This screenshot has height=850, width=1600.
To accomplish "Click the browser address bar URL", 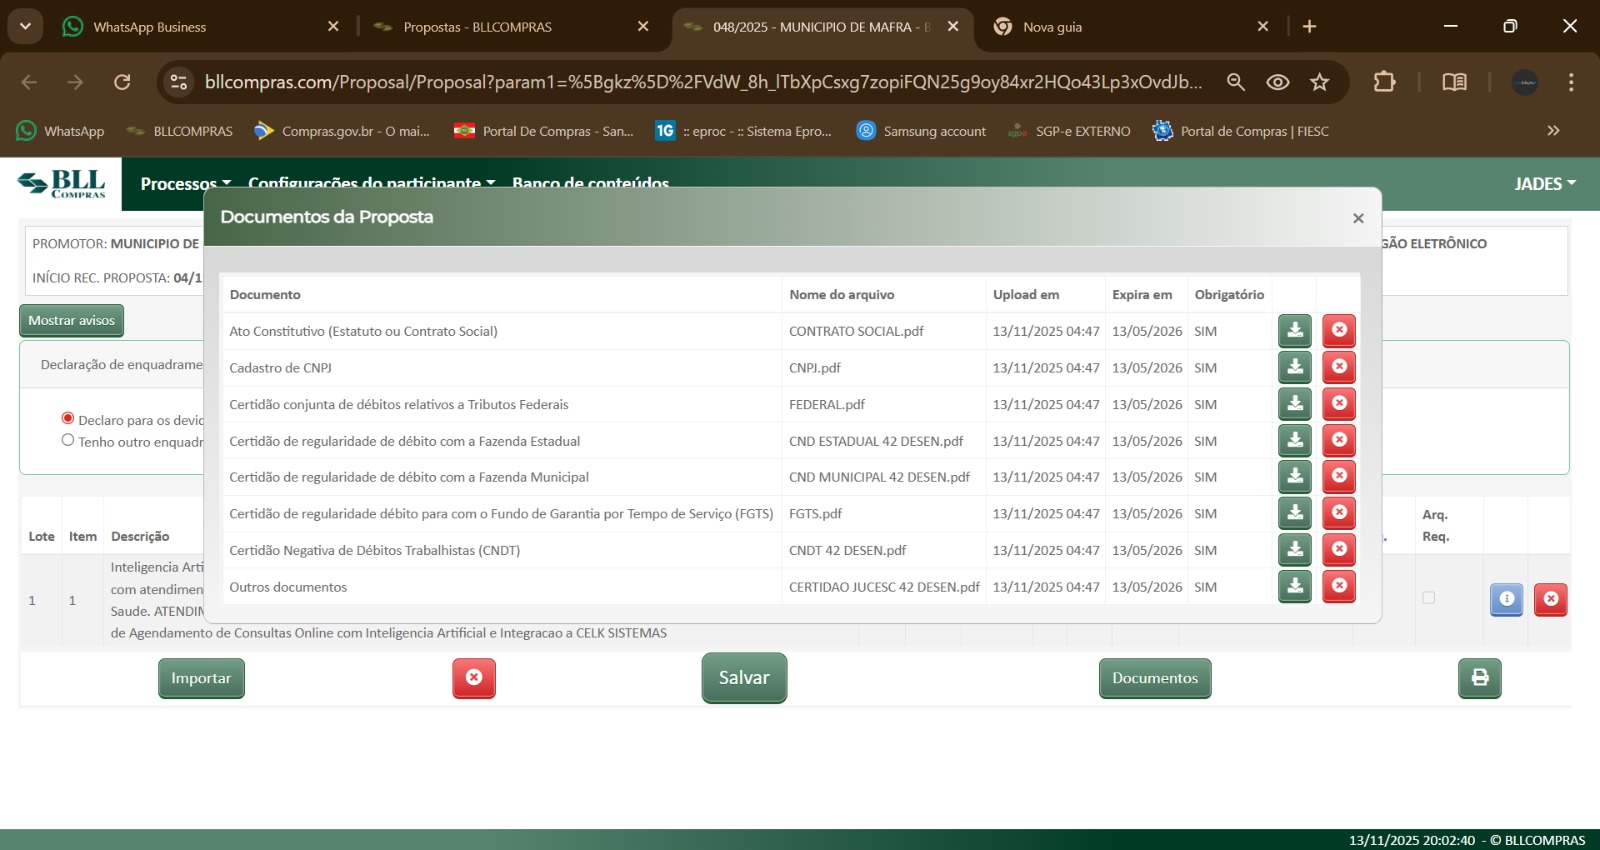I will 700,82.
